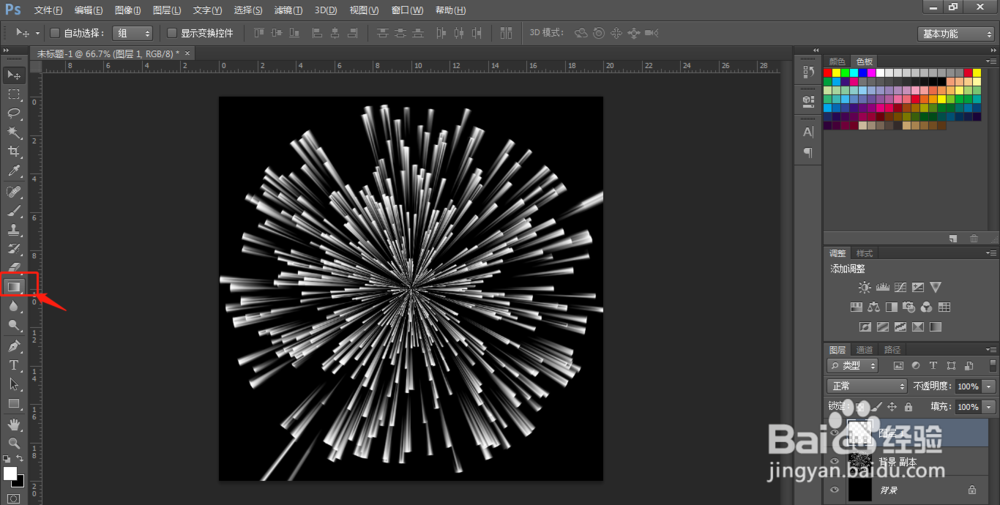Switch to the 通道 tab

pyautogui.click(x=864, y=349)
